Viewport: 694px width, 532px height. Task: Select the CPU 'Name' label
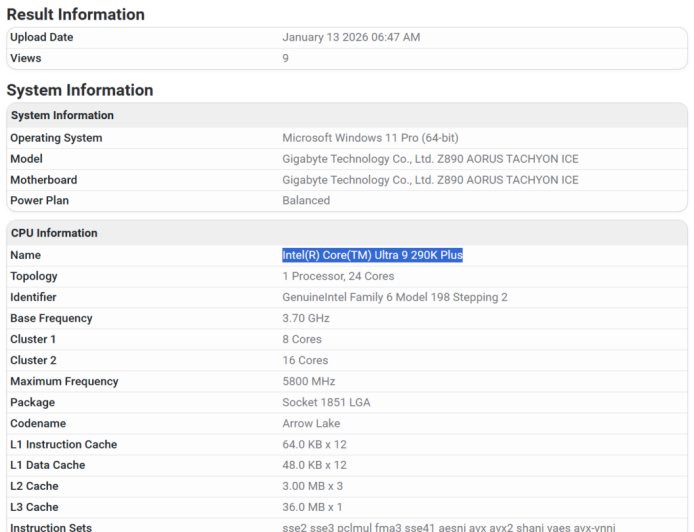[26, 255]
